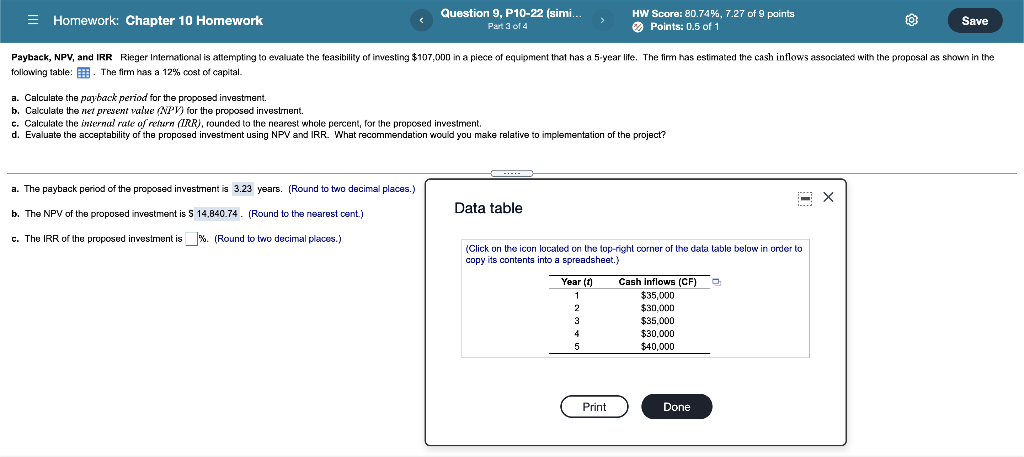This screenshot has height=457, width=1024.
Task: Click the Done button
Action: (677, 407)
